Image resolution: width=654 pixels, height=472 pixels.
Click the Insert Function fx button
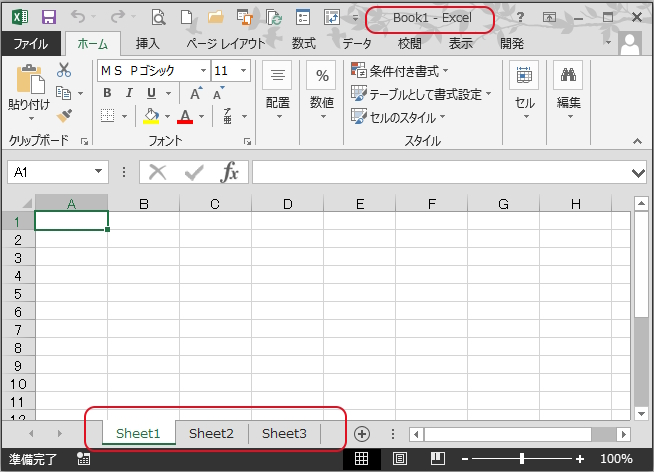229,172
